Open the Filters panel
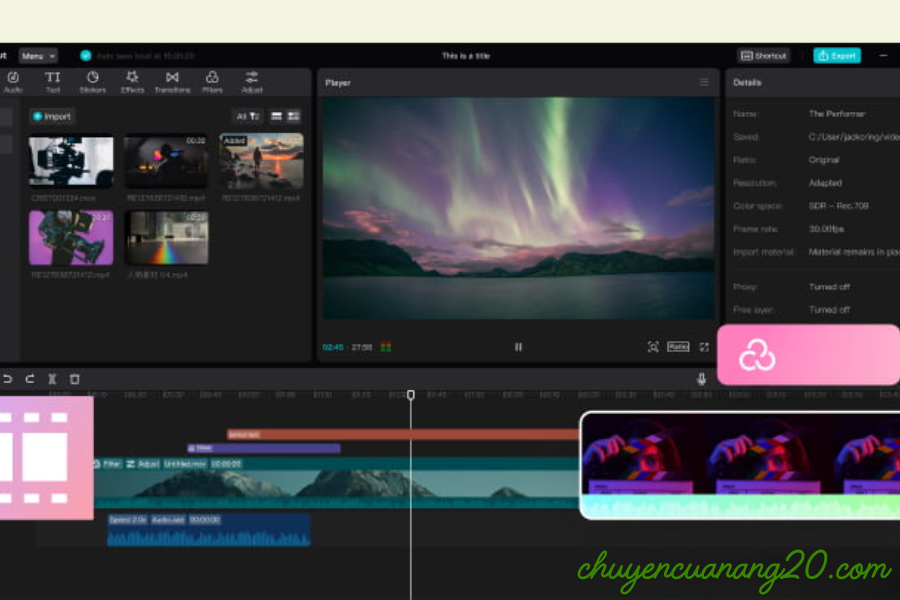900x600 pixels. point(212,81)
